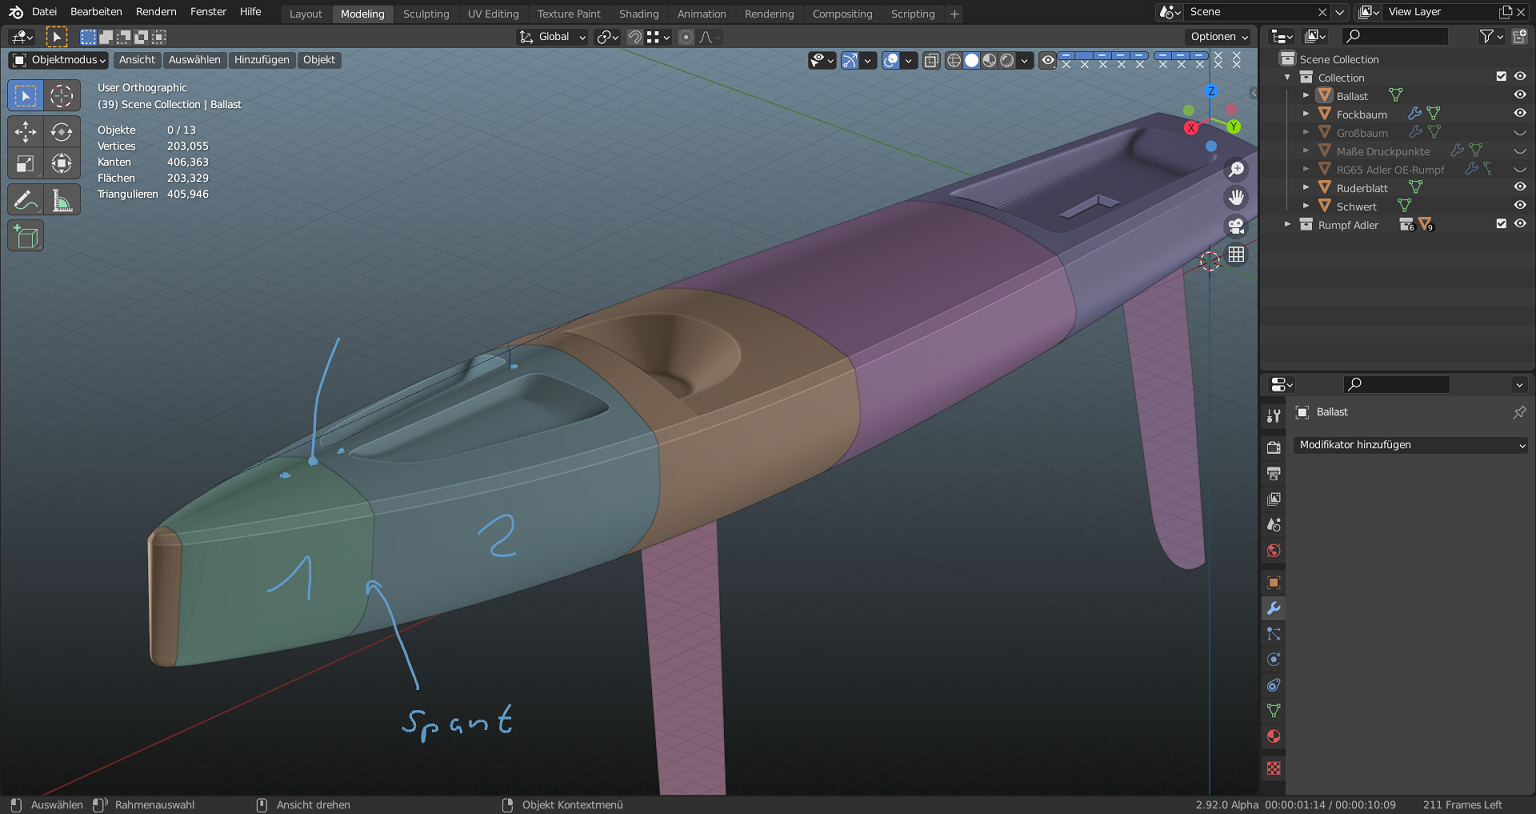Open the Optionen popover button
Image resolution: width=1536 pixels, height=814 pixels.
1219,37
